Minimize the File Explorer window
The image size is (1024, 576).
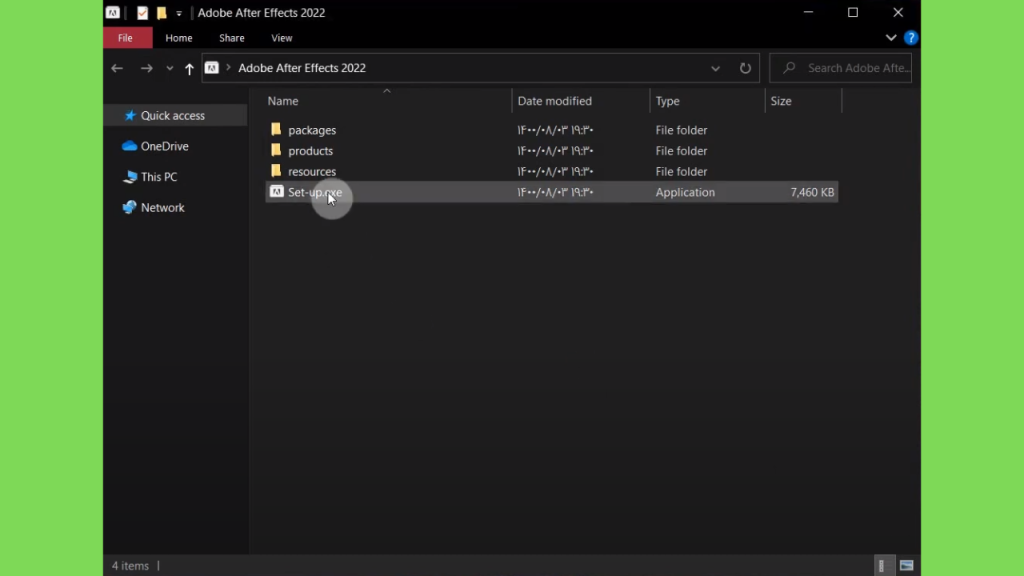click(808, 12)
